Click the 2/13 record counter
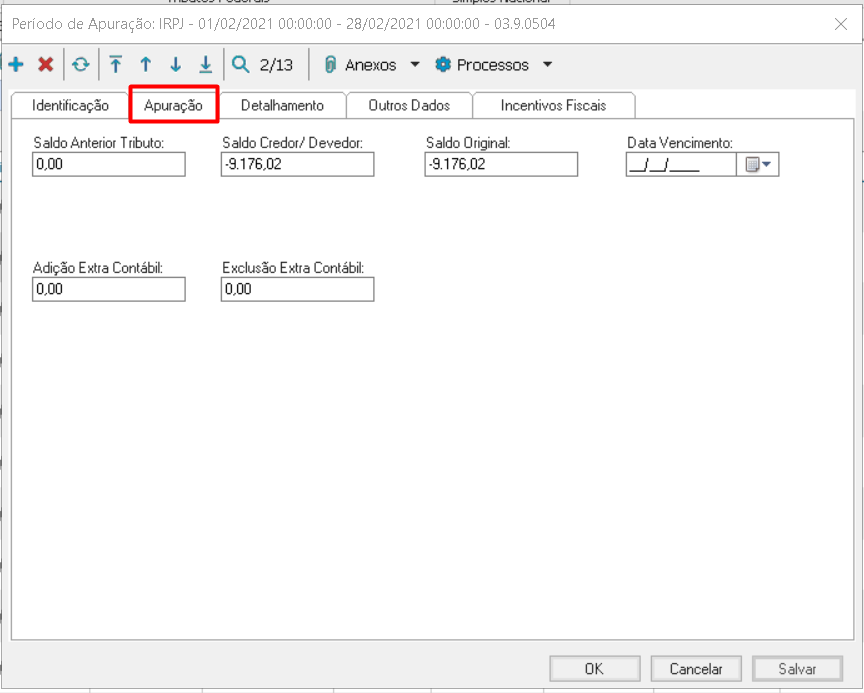Image resolution: width=864 pixels, height=693 pixels. click(x=277, y=65)
